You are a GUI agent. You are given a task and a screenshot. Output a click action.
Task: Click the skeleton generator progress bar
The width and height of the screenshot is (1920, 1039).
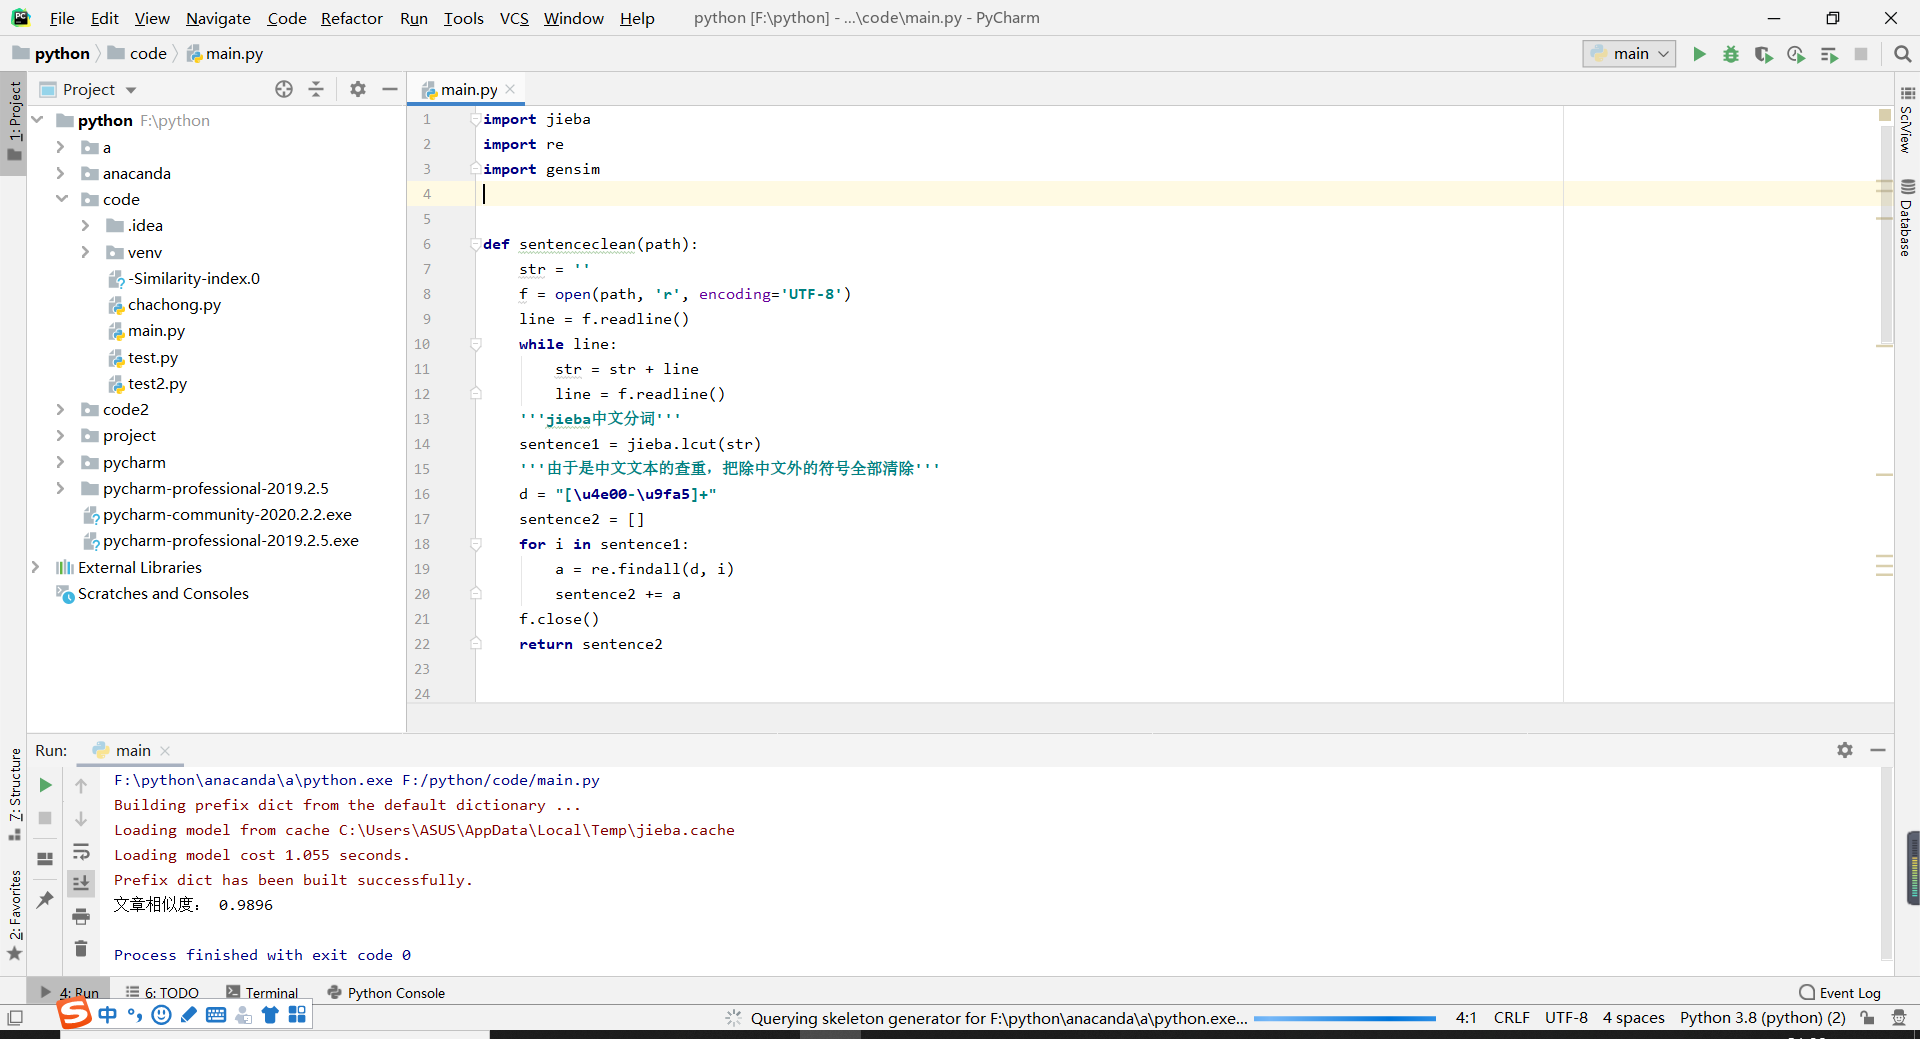(x=1345, y=1018)
